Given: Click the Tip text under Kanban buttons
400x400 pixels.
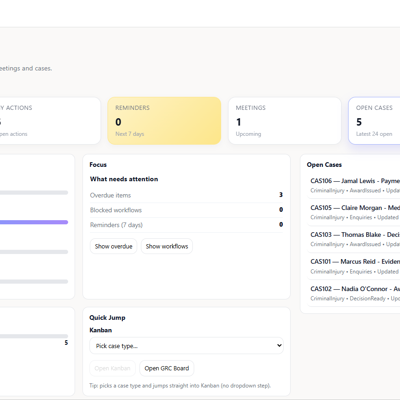Looking at the screenshot, I should (x=180, y=386).
